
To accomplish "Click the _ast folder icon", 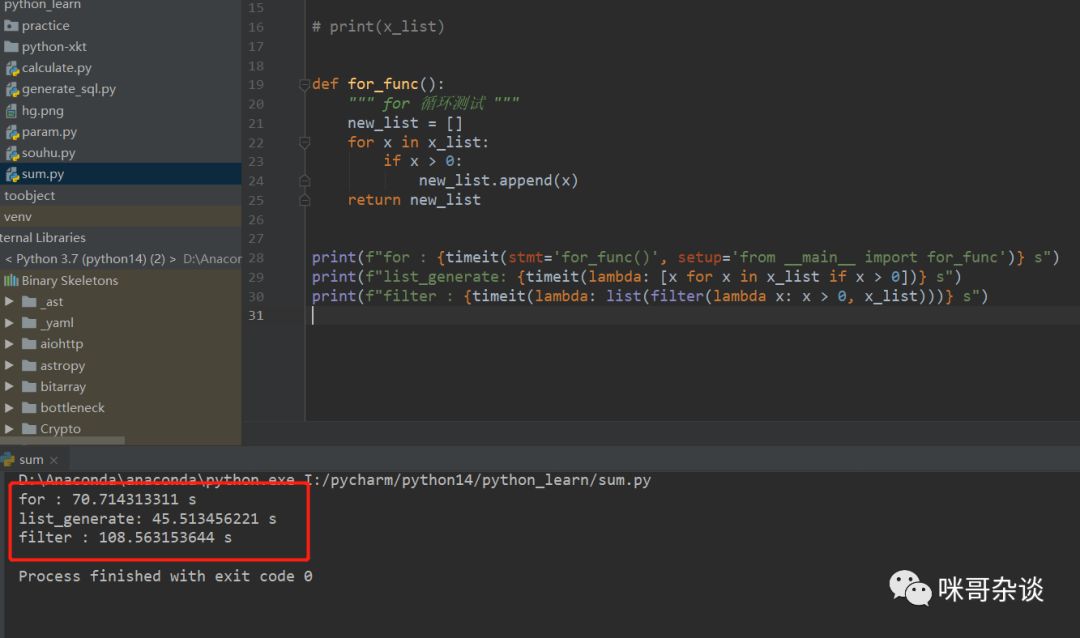I will [29, 302].
